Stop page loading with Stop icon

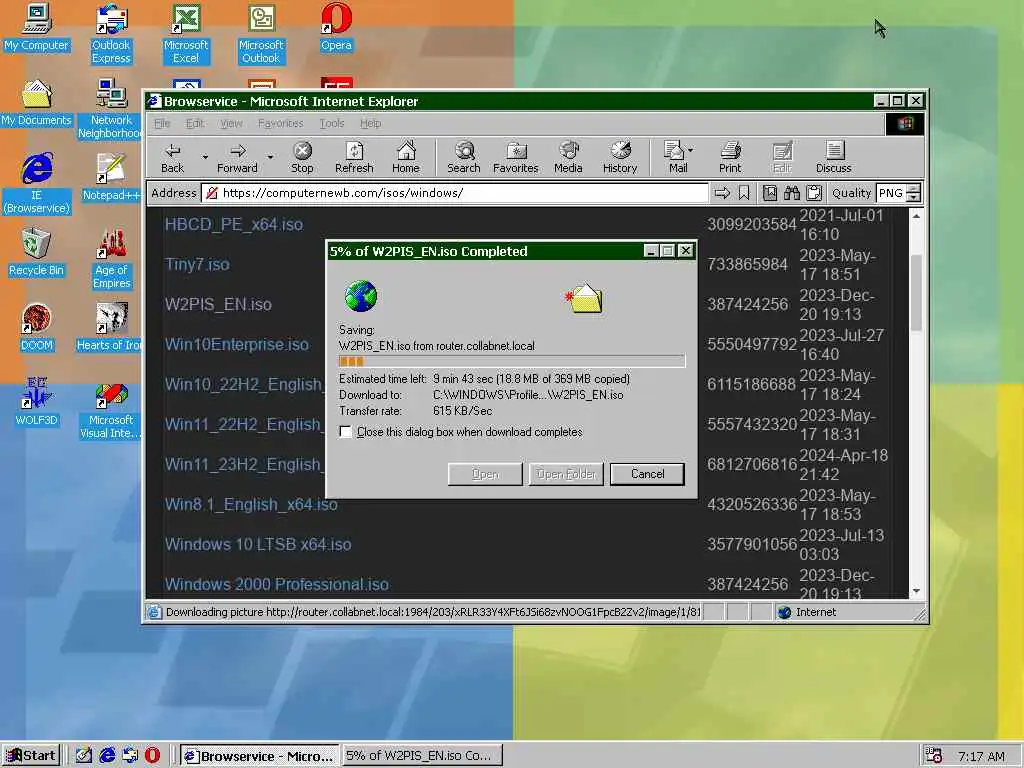tap(302, 157)
